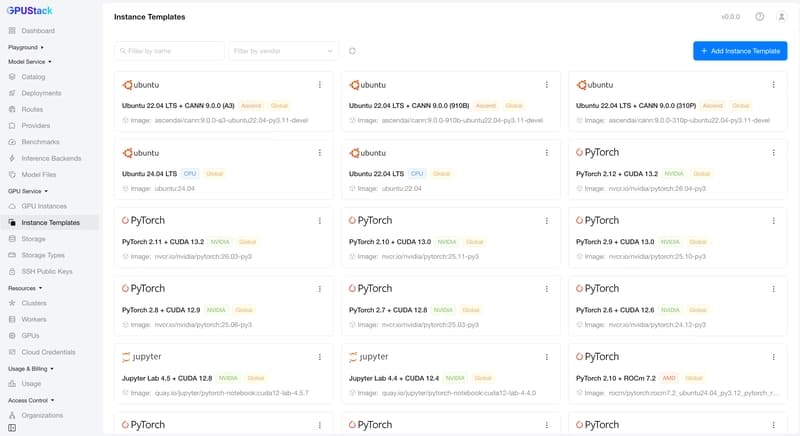Screen dimensions: 800x436
Task: Select the Providers menu item
Action: (36, 125)
